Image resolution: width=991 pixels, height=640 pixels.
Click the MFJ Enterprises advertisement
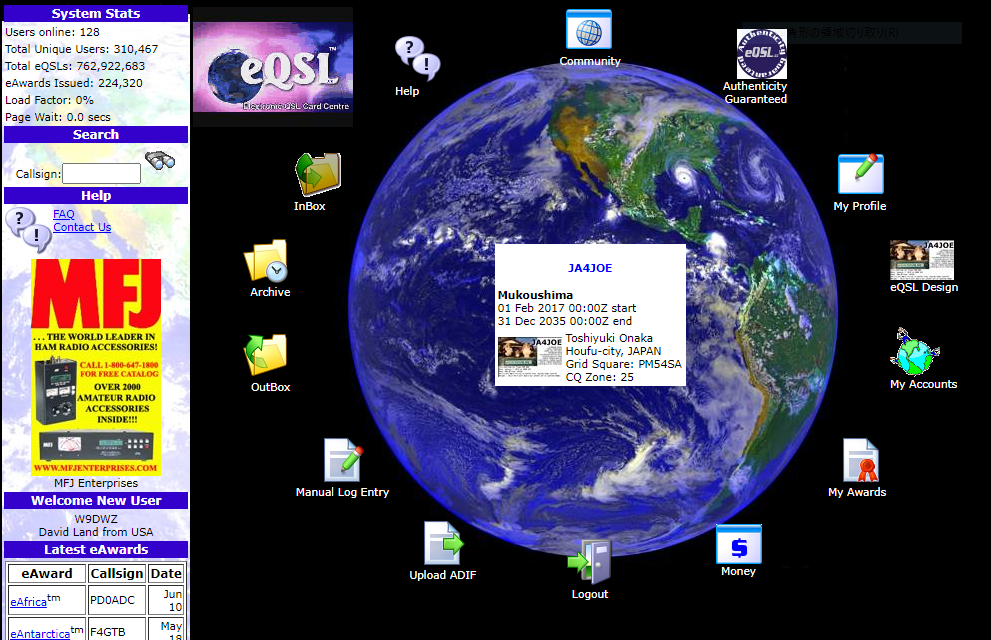click(x=96, y=367)
